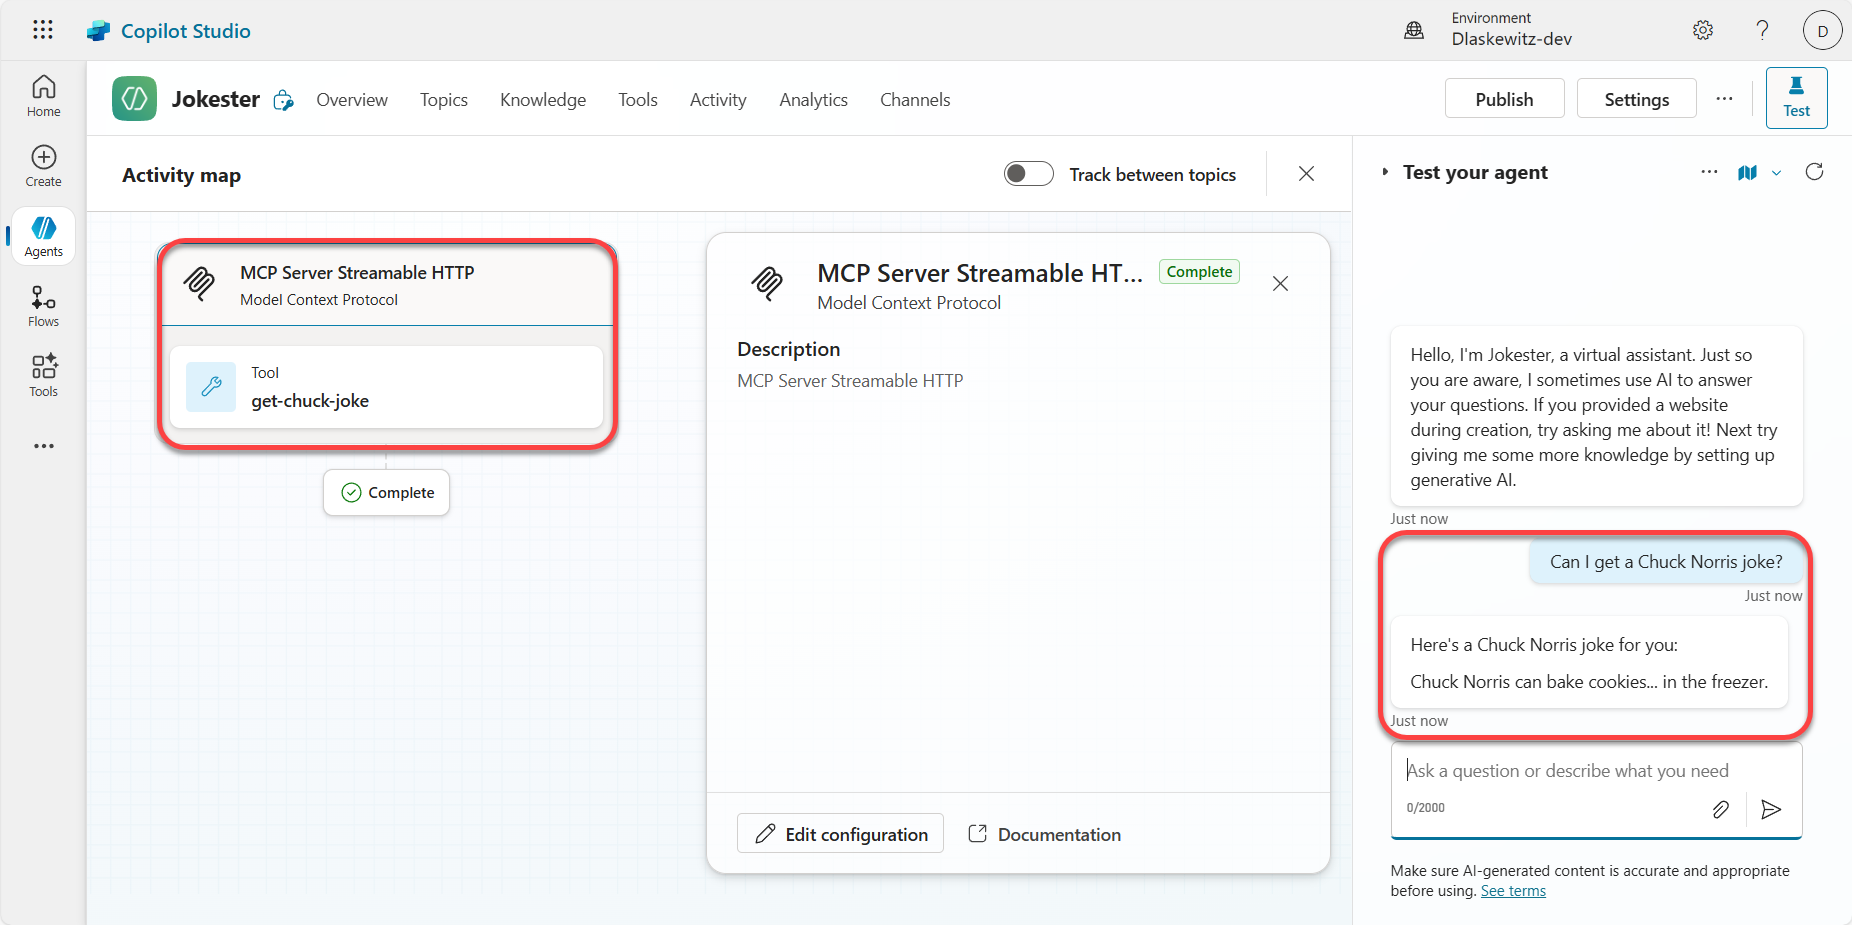Toggle Track between topics switch
The height and width of the screenshot is (925, 1852).
tap(1028, 174)
